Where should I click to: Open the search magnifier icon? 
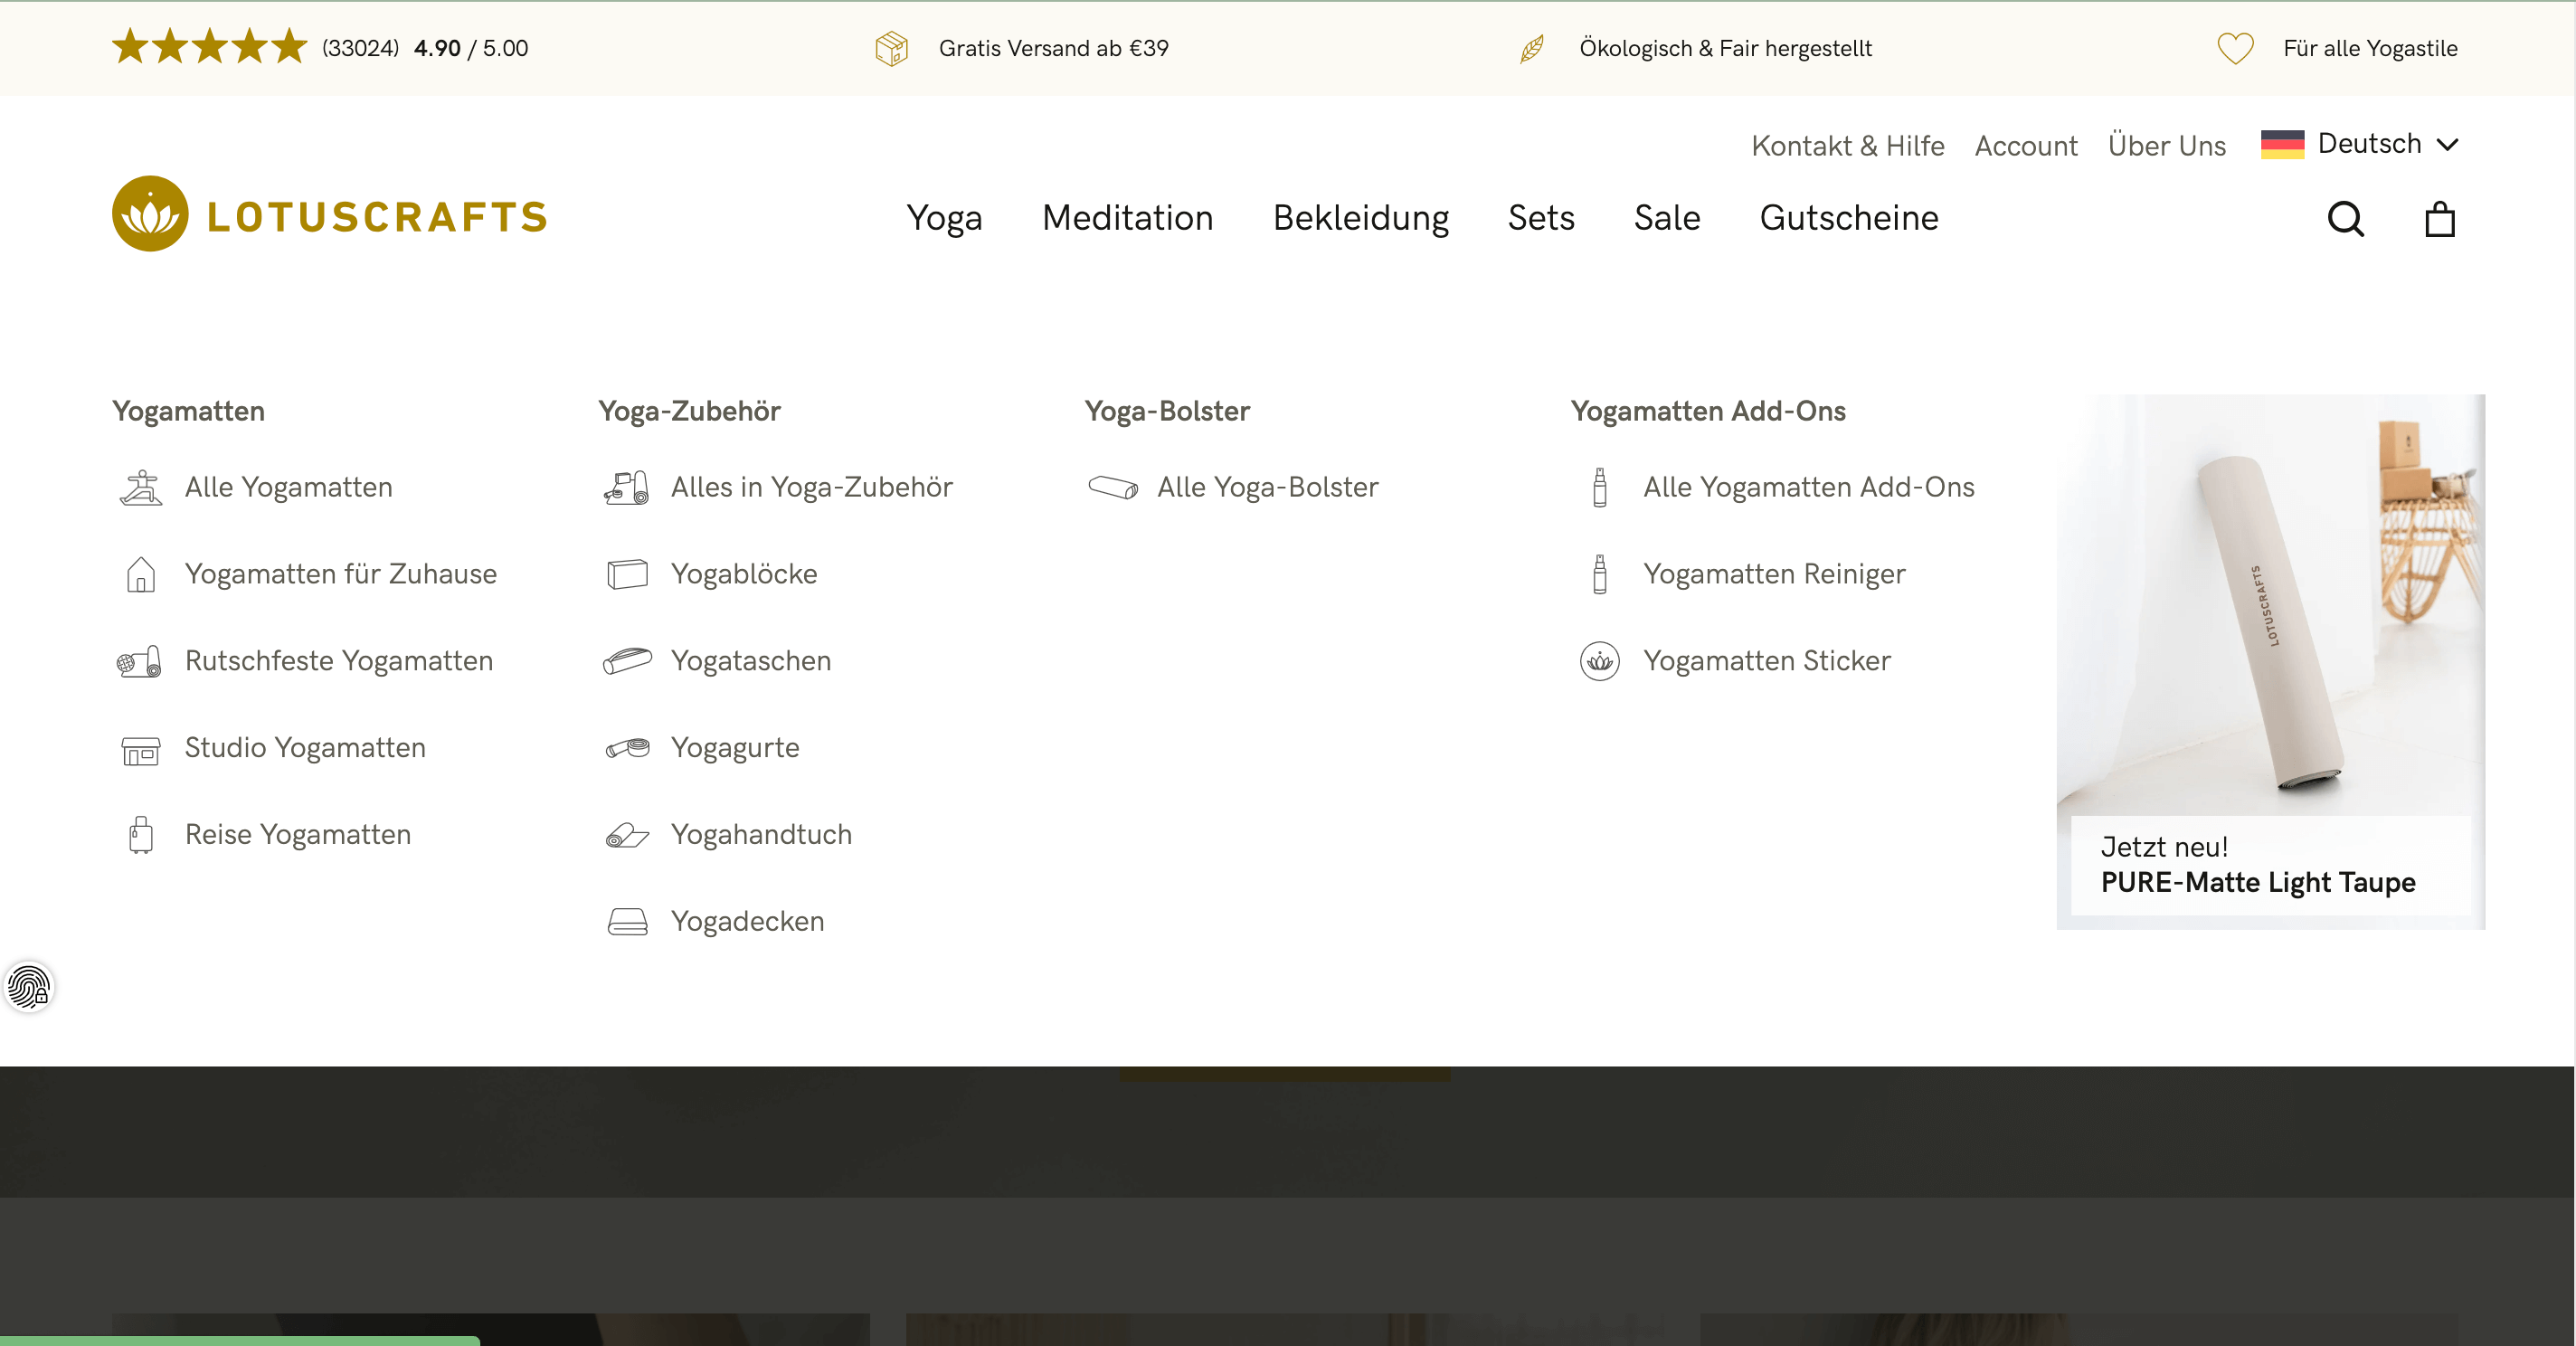click(x=2346, y=219)
